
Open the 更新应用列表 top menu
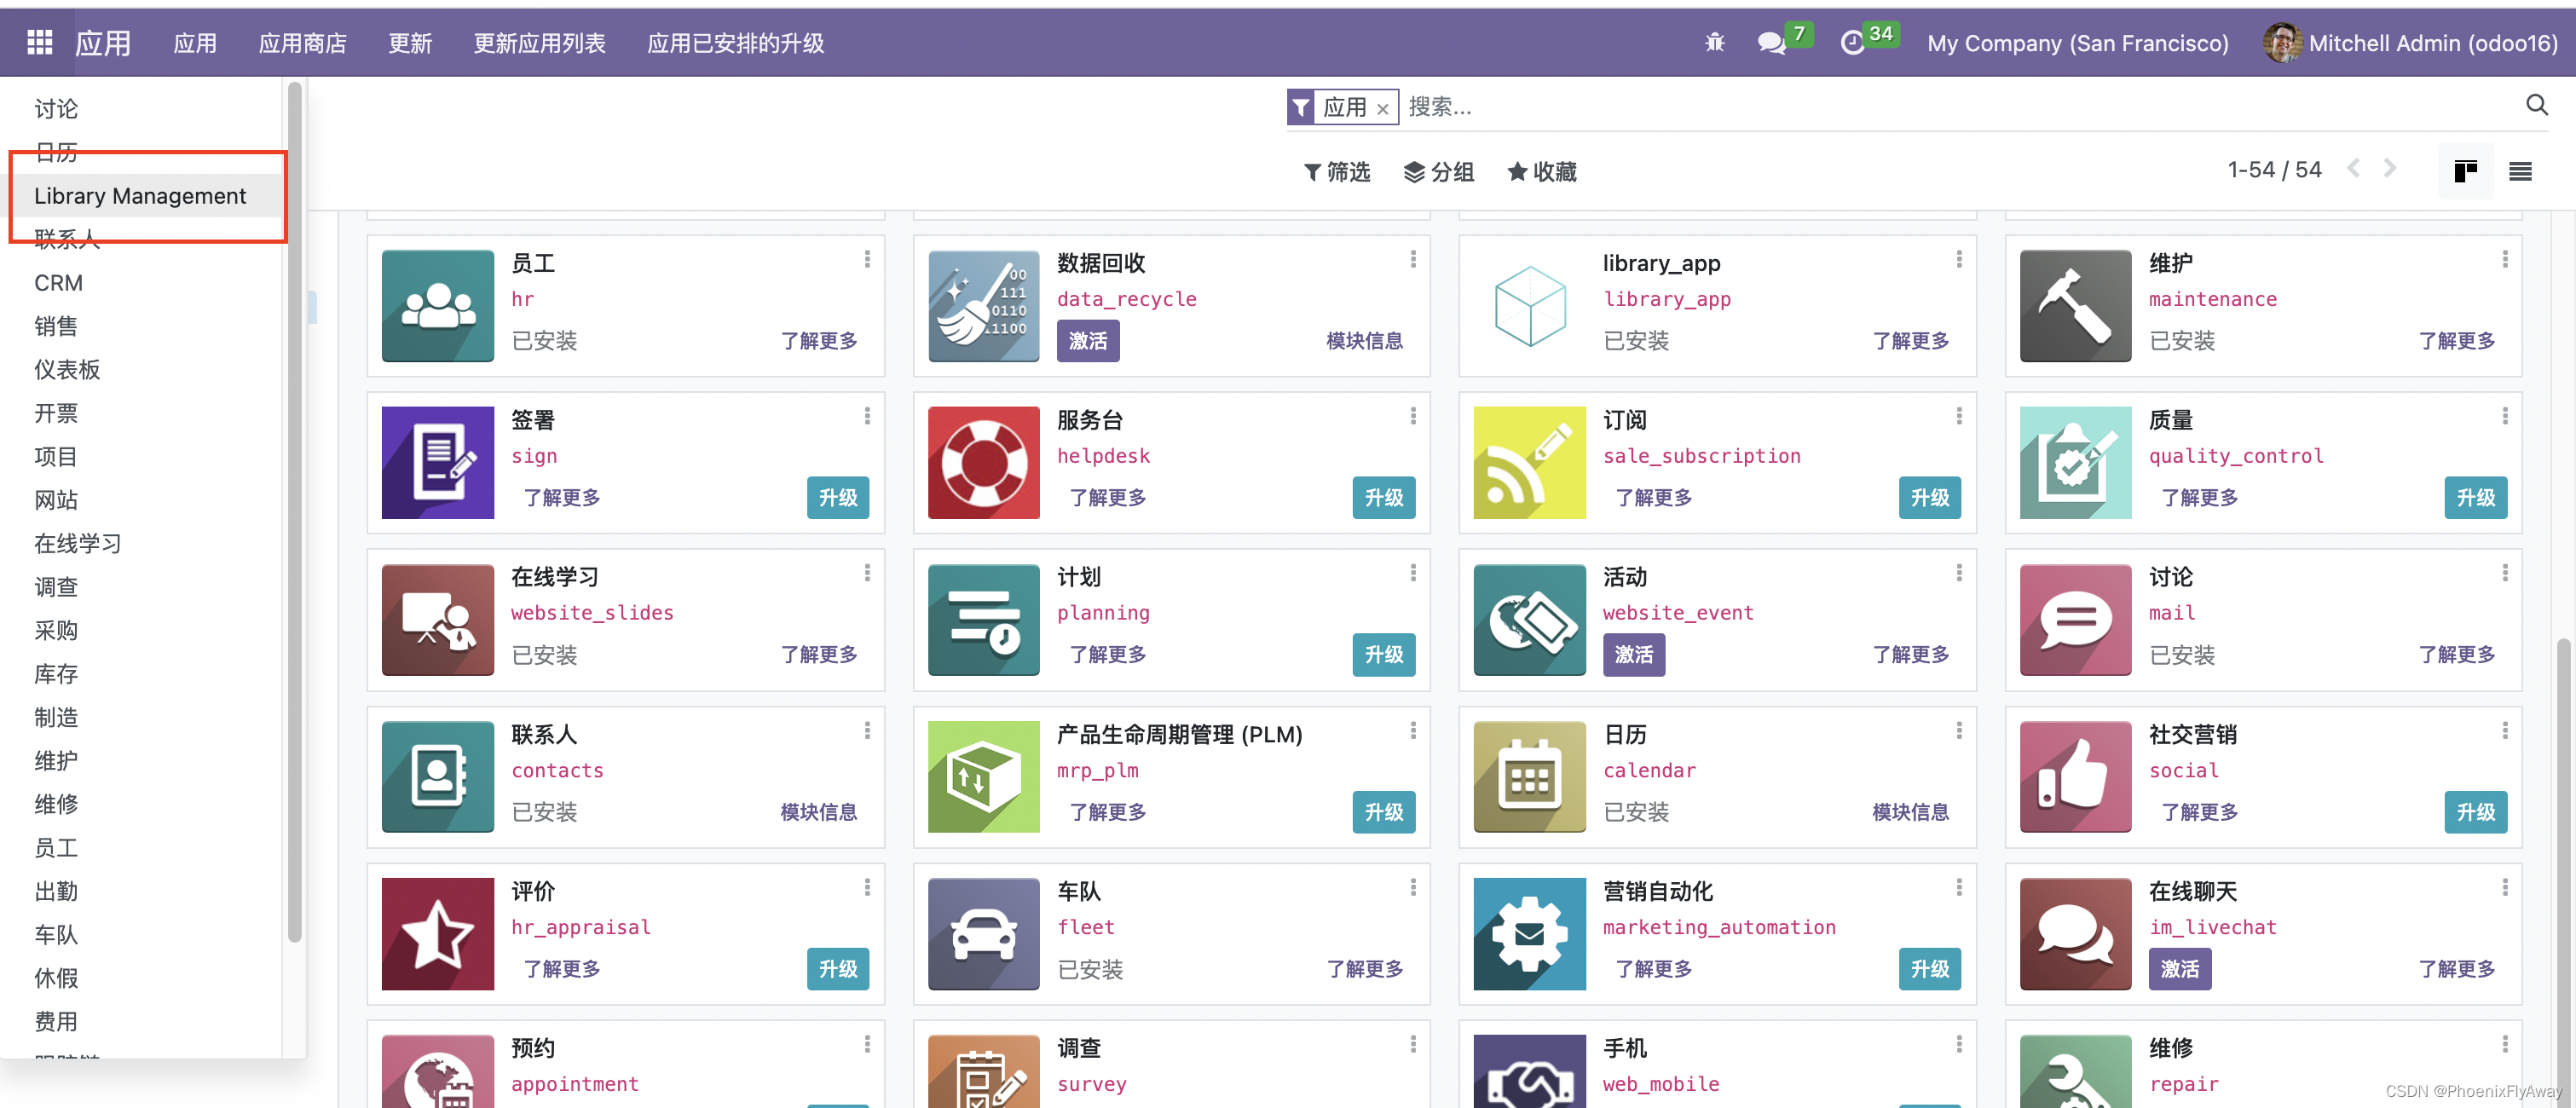pyautogui.click(x=539, y=43)
